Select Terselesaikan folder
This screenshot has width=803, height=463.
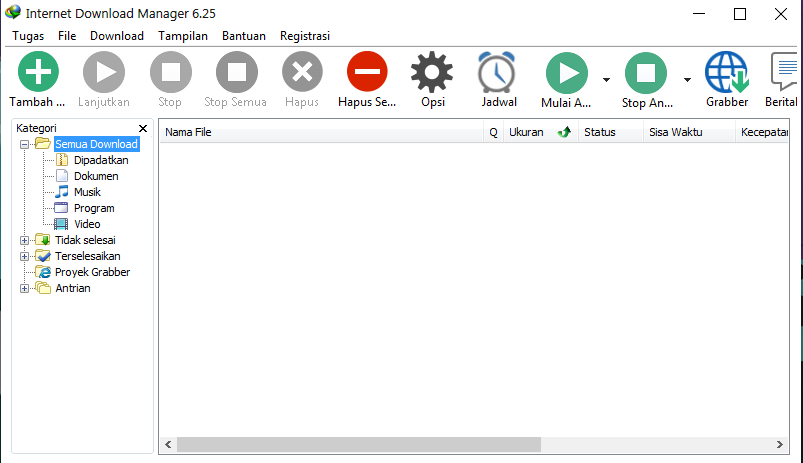tap(88, 256)
